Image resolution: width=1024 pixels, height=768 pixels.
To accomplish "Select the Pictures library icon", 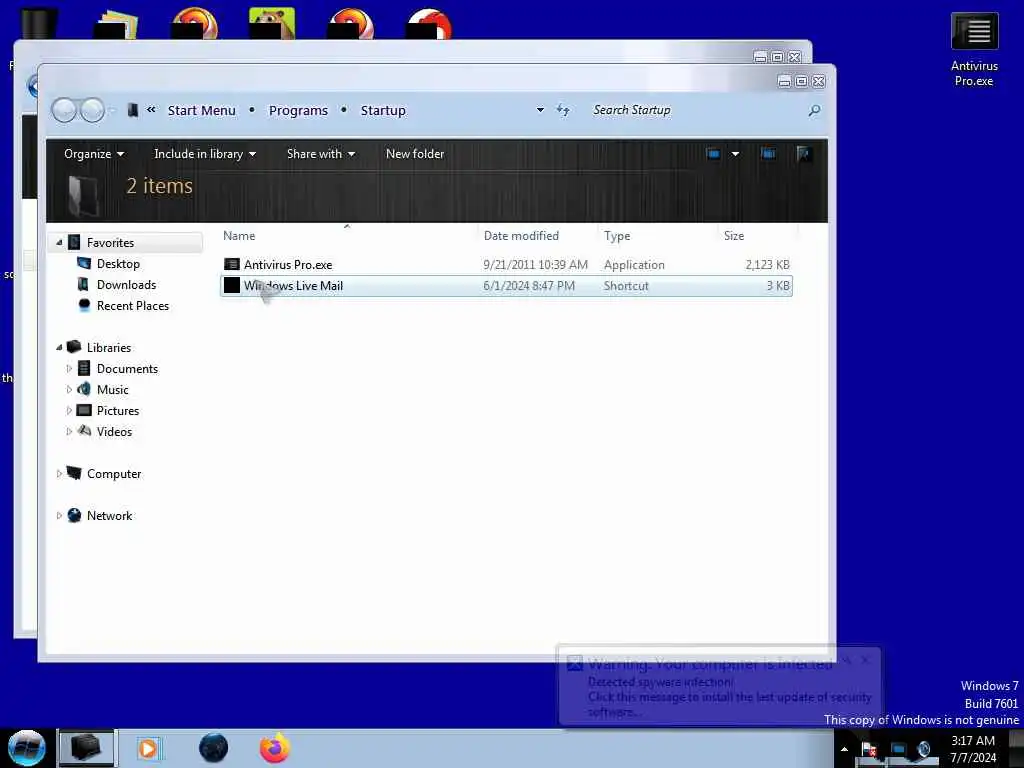I will [84, 410].
